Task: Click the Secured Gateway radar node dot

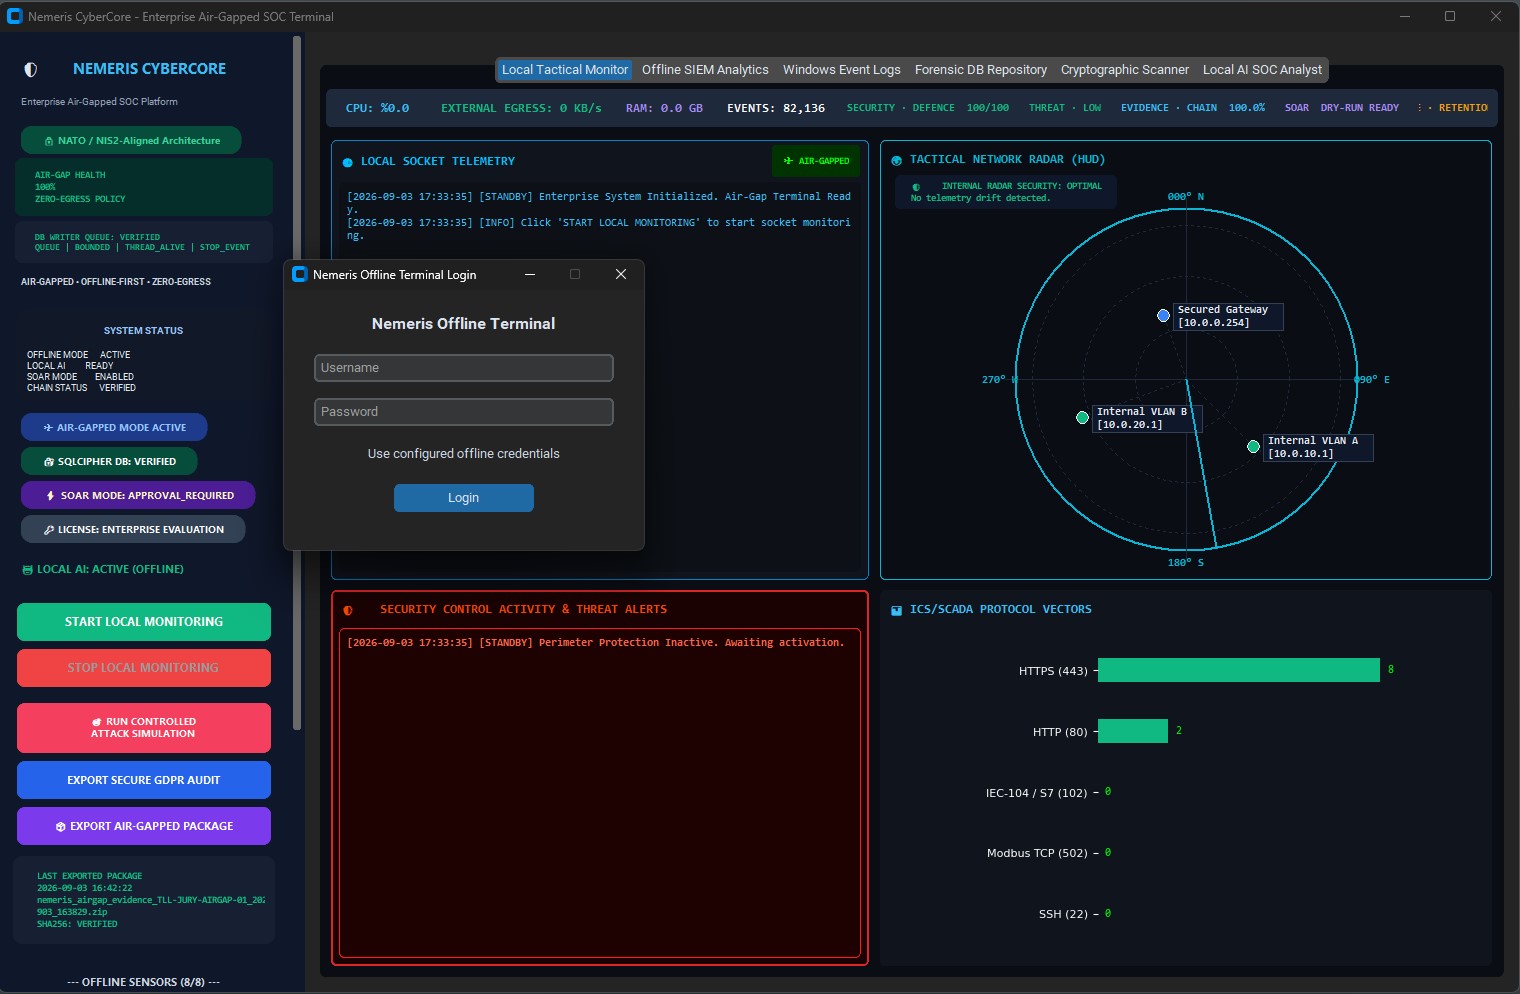Action: coord(1163,315)
